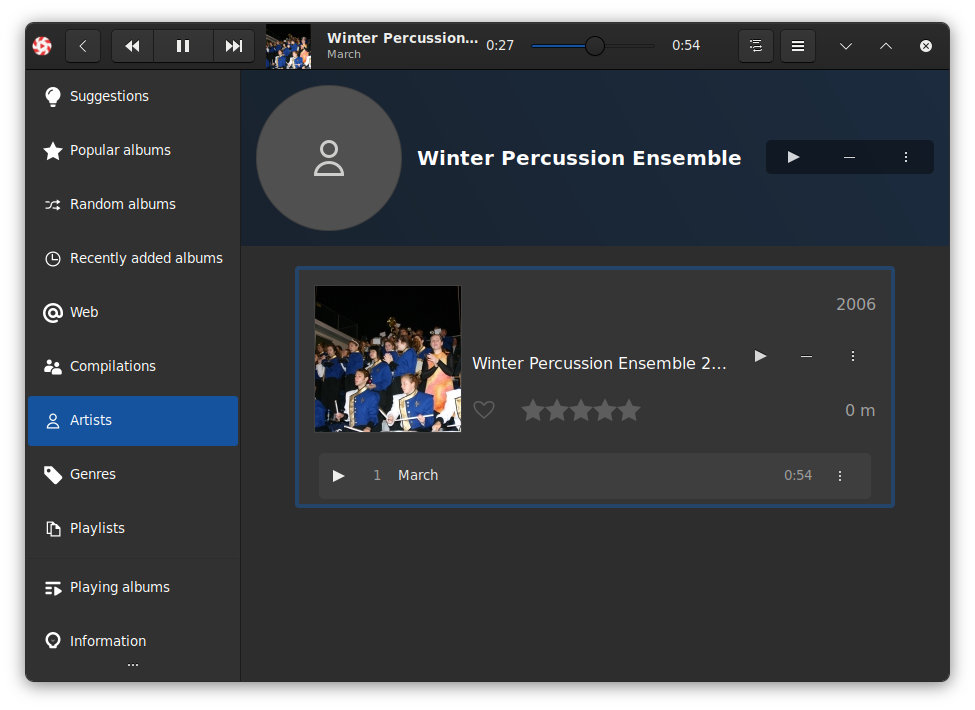Skip to the next track
Image resolution: width=975 pixels, height=710 pixels.
click(234, 46)
